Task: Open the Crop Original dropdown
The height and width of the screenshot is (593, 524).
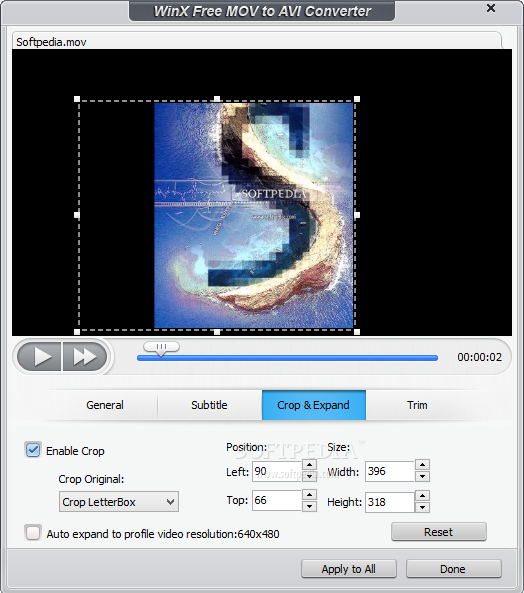Action: (x=119, y=502)
